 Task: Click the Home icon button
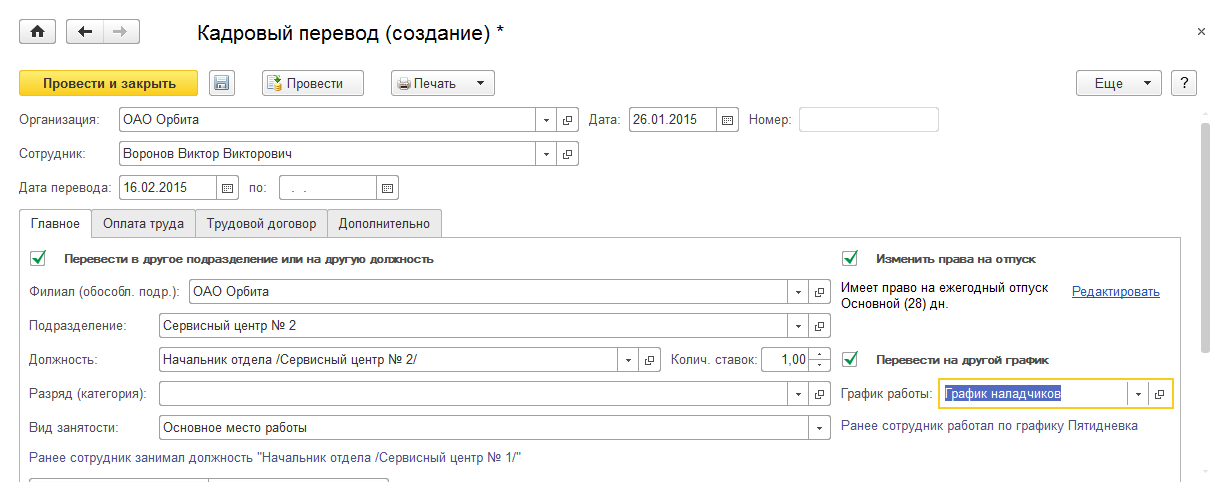(x=38, y=32)
